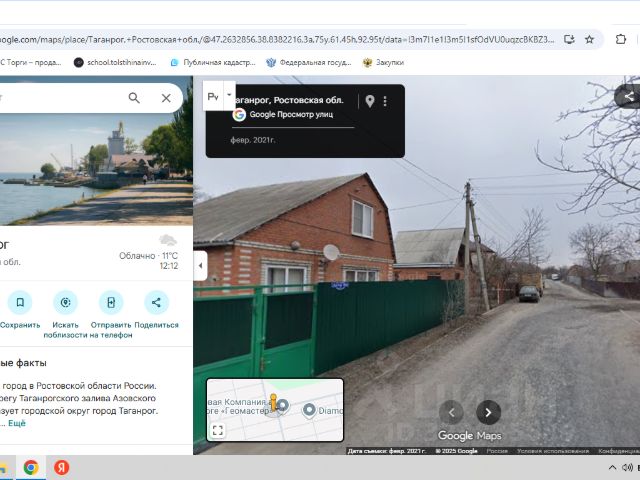Go to the previous Street View image
The width and height of the screenshot is (640, 480).
click(x=451, y=413)
